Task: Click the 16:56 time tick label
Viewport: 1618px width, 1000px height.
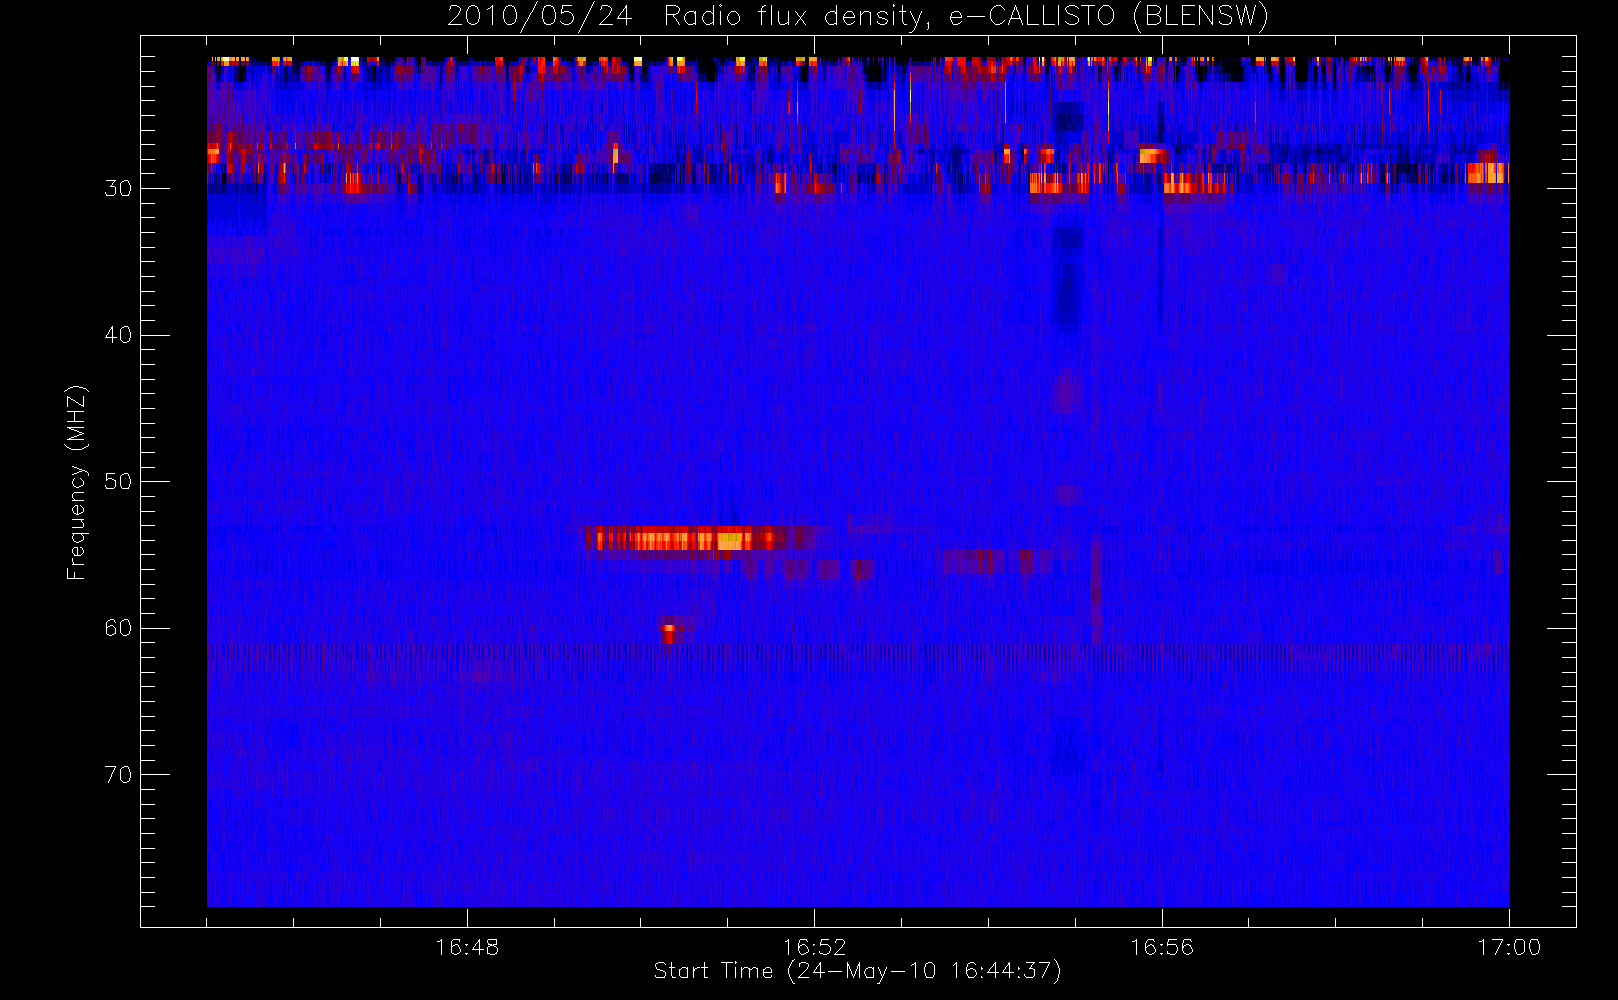Action: 1162,947
